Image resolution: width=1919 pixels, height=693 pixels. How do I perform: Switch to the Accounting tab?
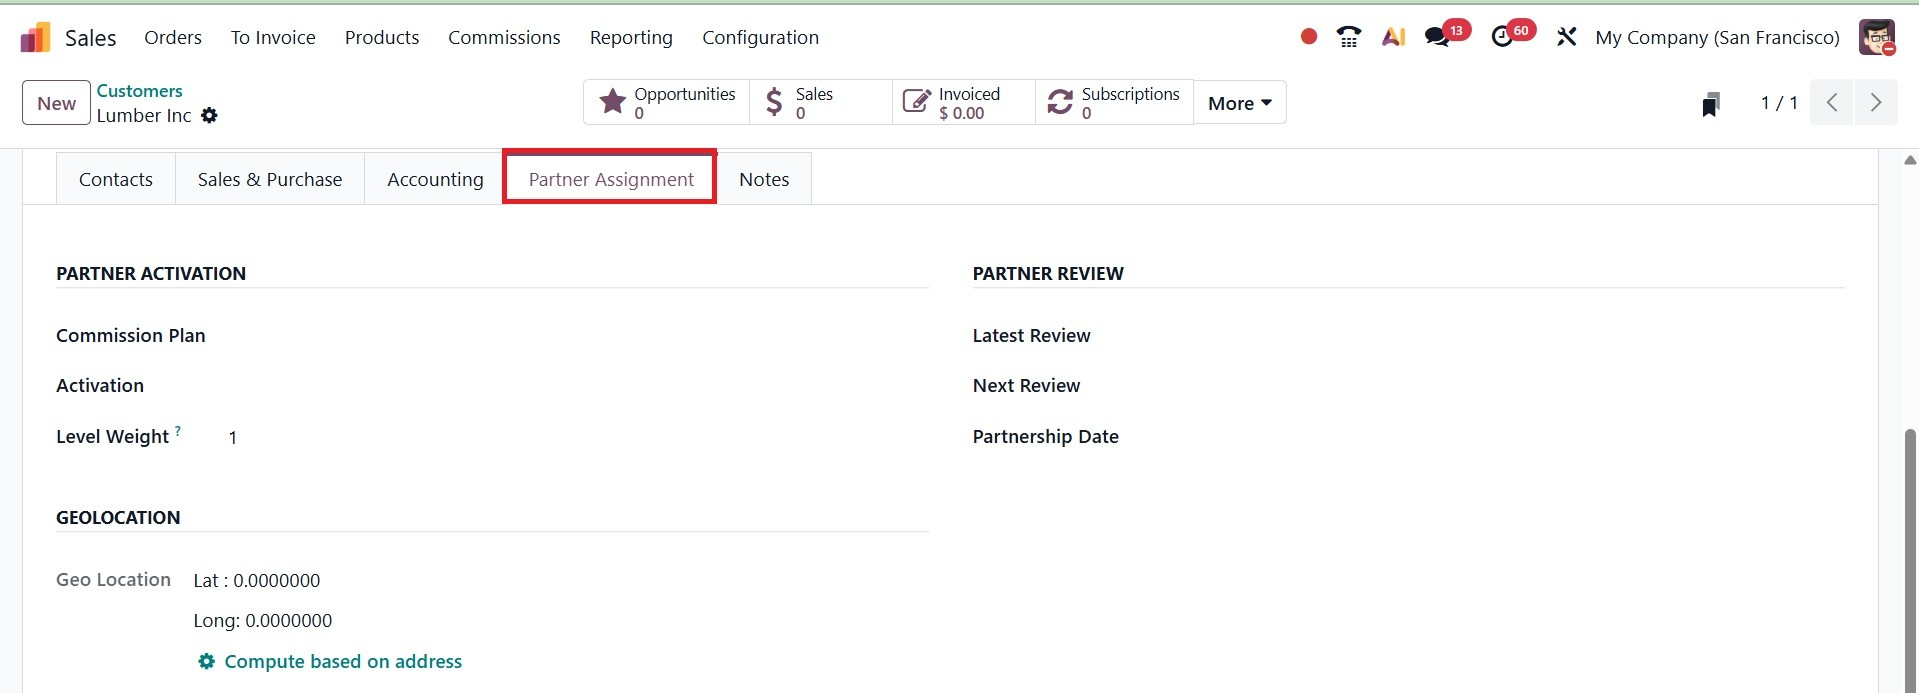click(x=435, y=179)
